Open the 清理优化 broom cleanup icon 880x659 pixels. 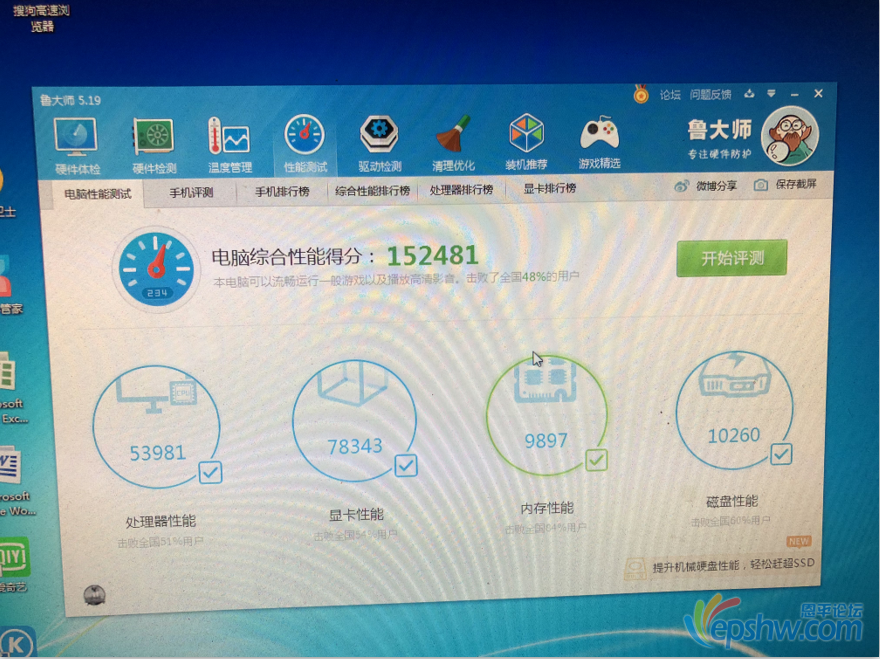coord(453,134)
